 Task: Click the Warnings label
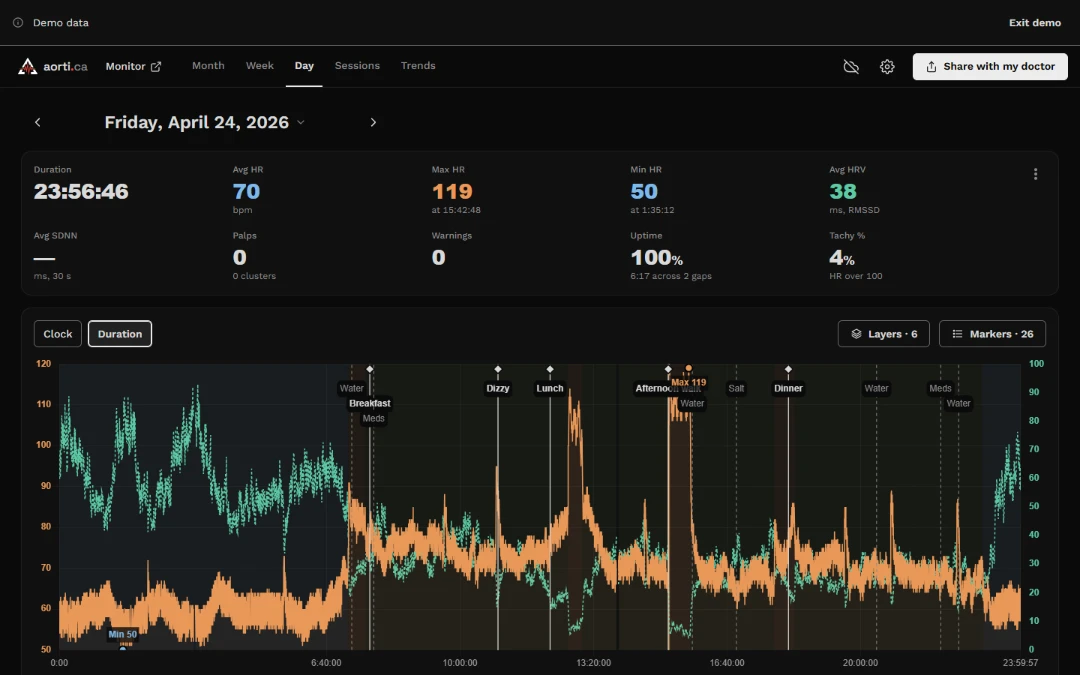point(452,236)
